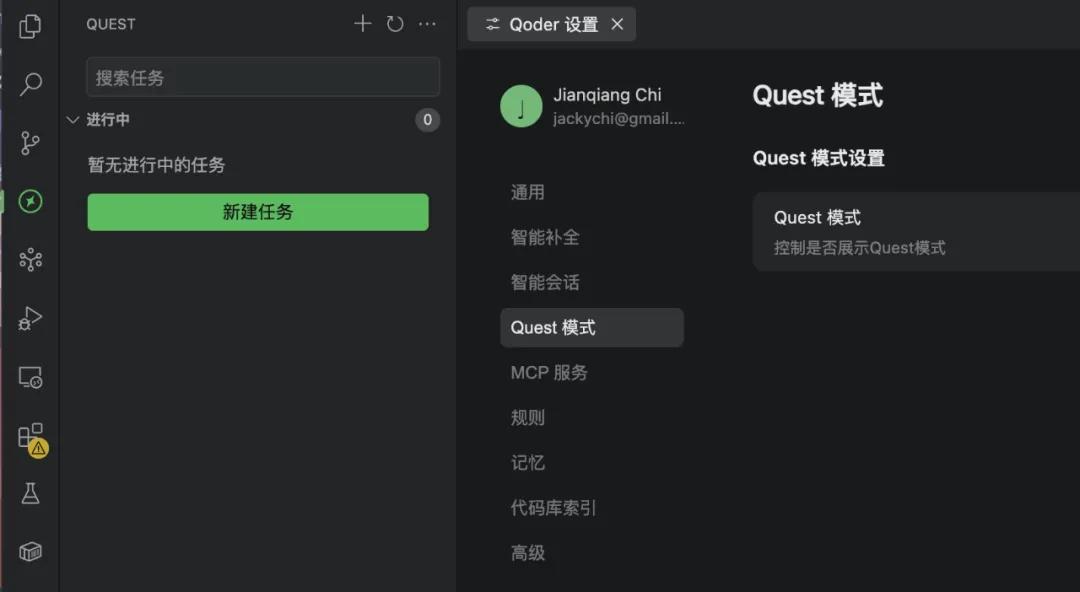Create a new task with the plus icon
Screen dimensions: 1080x592
coord(362,23)
